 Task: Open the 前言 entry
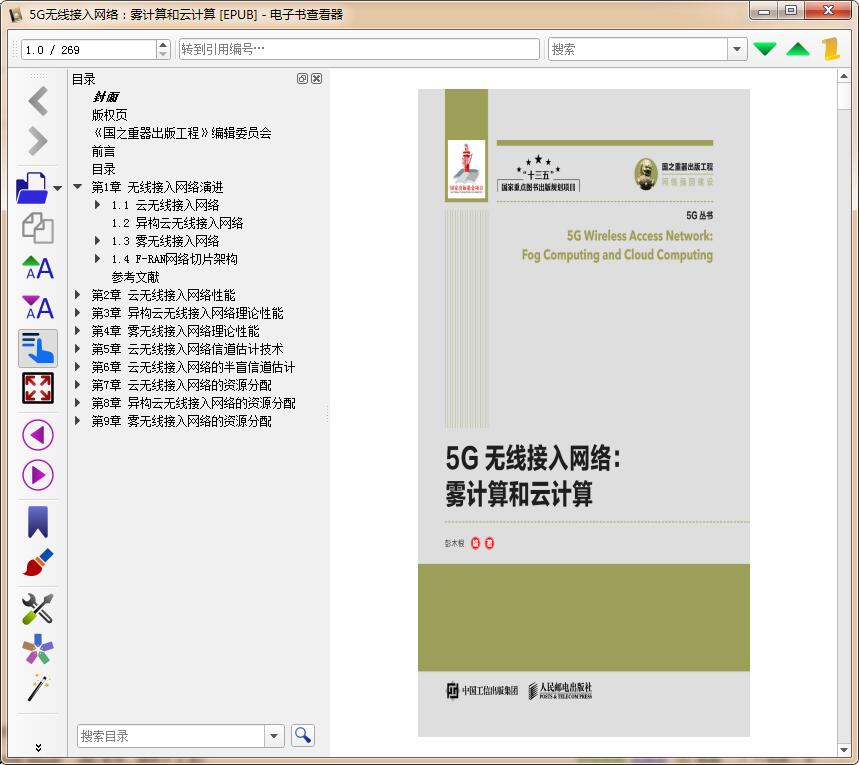[104, 151]
